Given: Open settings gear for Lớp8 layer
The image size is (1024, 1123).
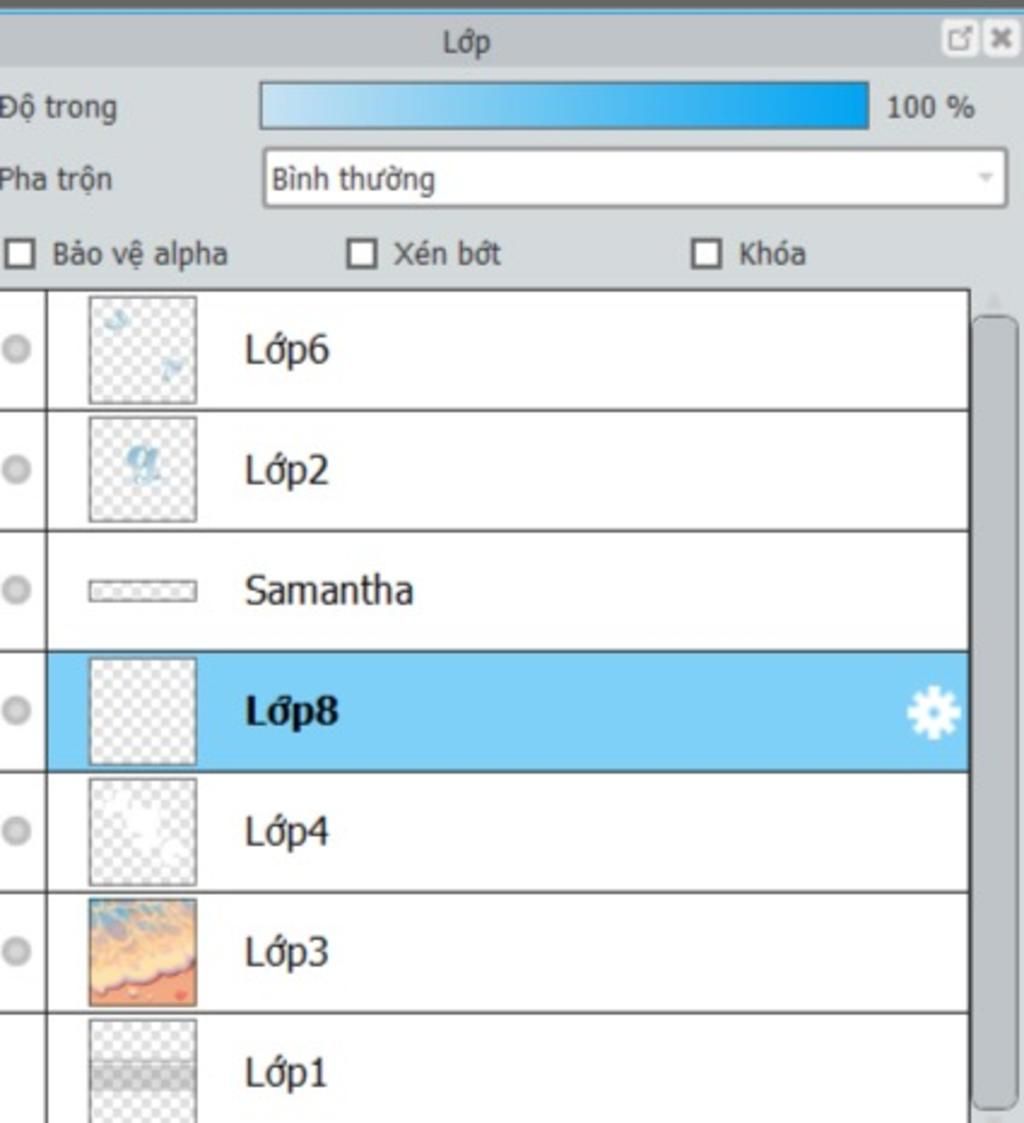Looking at the screenshot, I should [933, 712].
